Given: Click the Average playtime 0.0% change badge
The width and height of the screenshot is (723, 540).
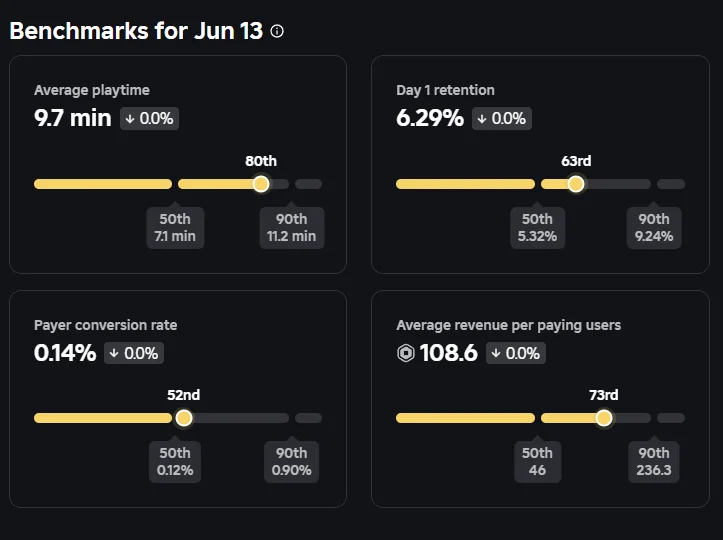Looking at the screenshot, I should [150, 118].
